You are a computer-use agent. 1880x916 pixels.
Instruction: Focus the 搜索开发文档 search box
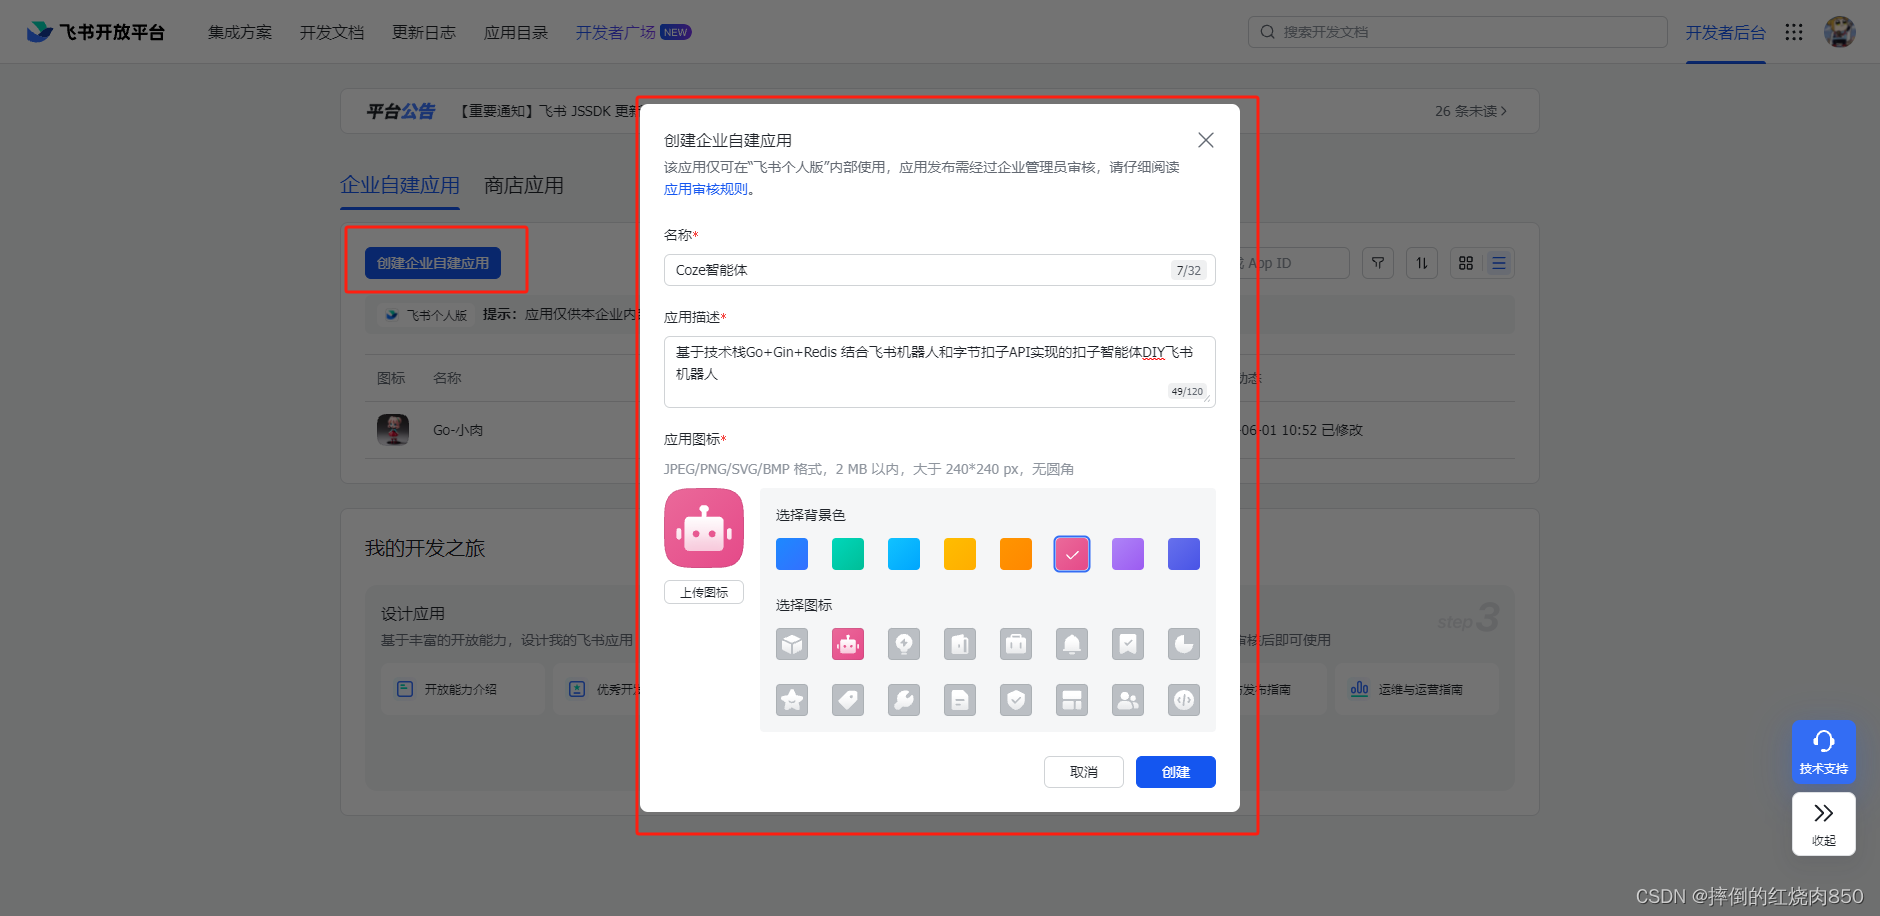(x=1458, y=32)
